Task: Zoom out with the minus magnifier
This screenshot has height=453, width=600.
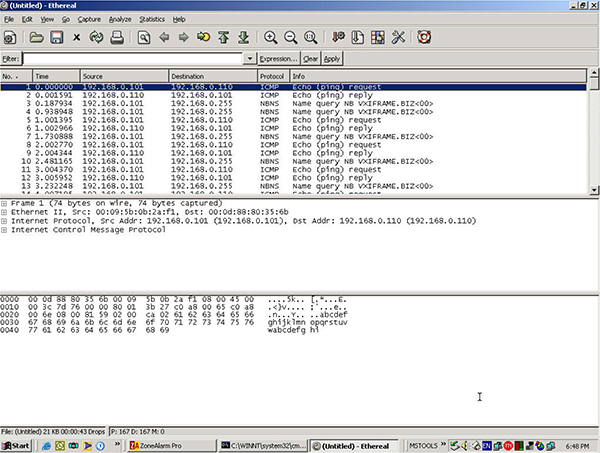Action: click(x=290, y=37)
